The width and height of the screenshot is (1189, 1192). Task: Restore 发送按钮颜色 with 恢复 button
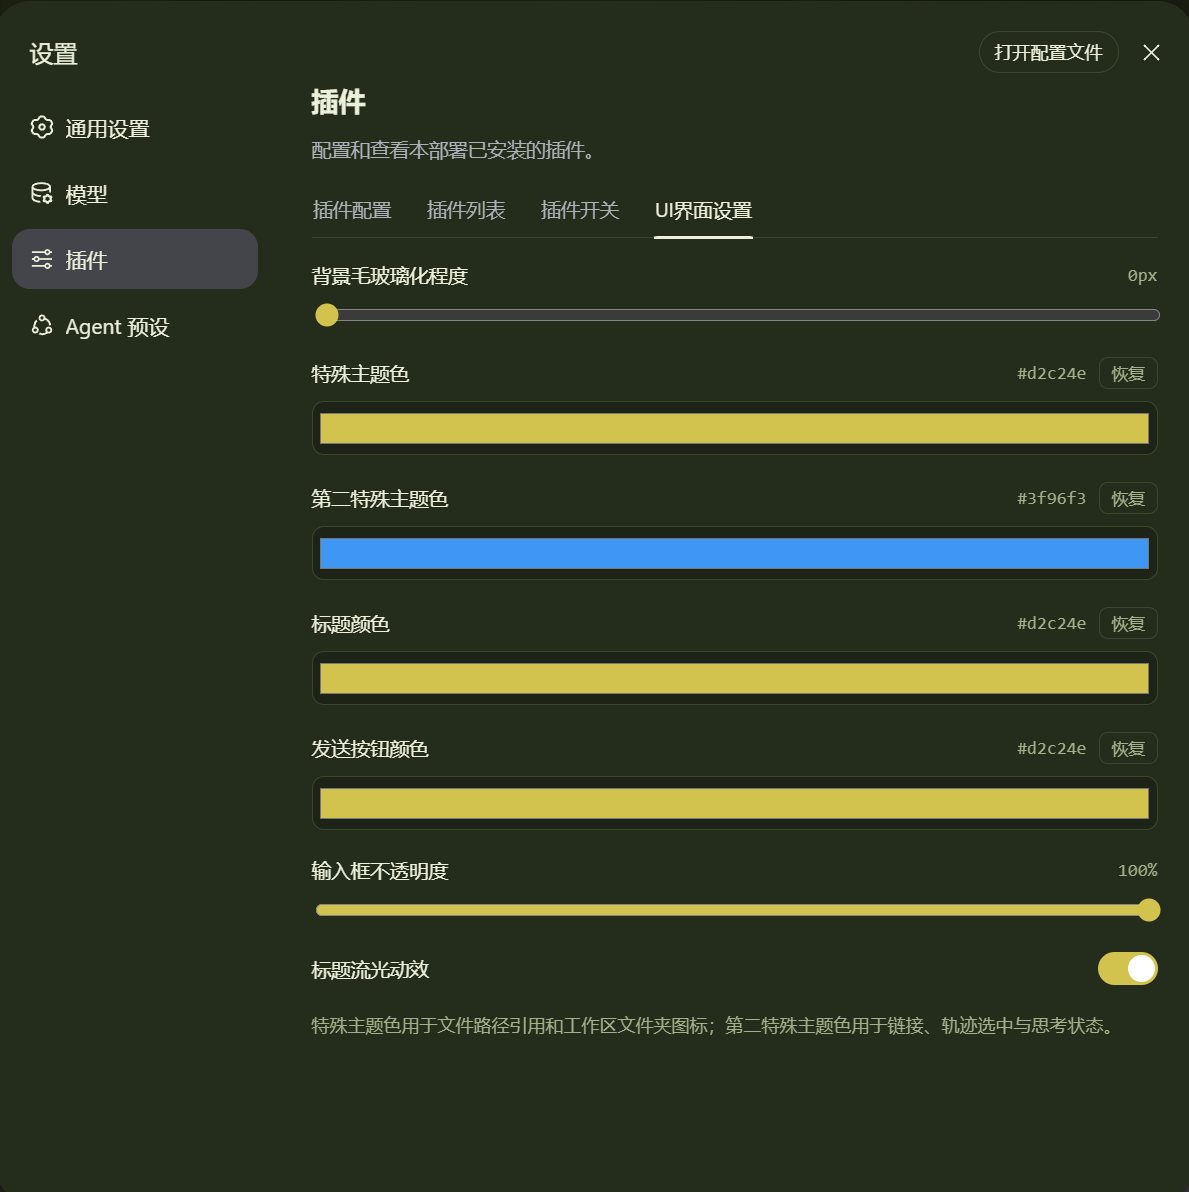point(1128,748)
